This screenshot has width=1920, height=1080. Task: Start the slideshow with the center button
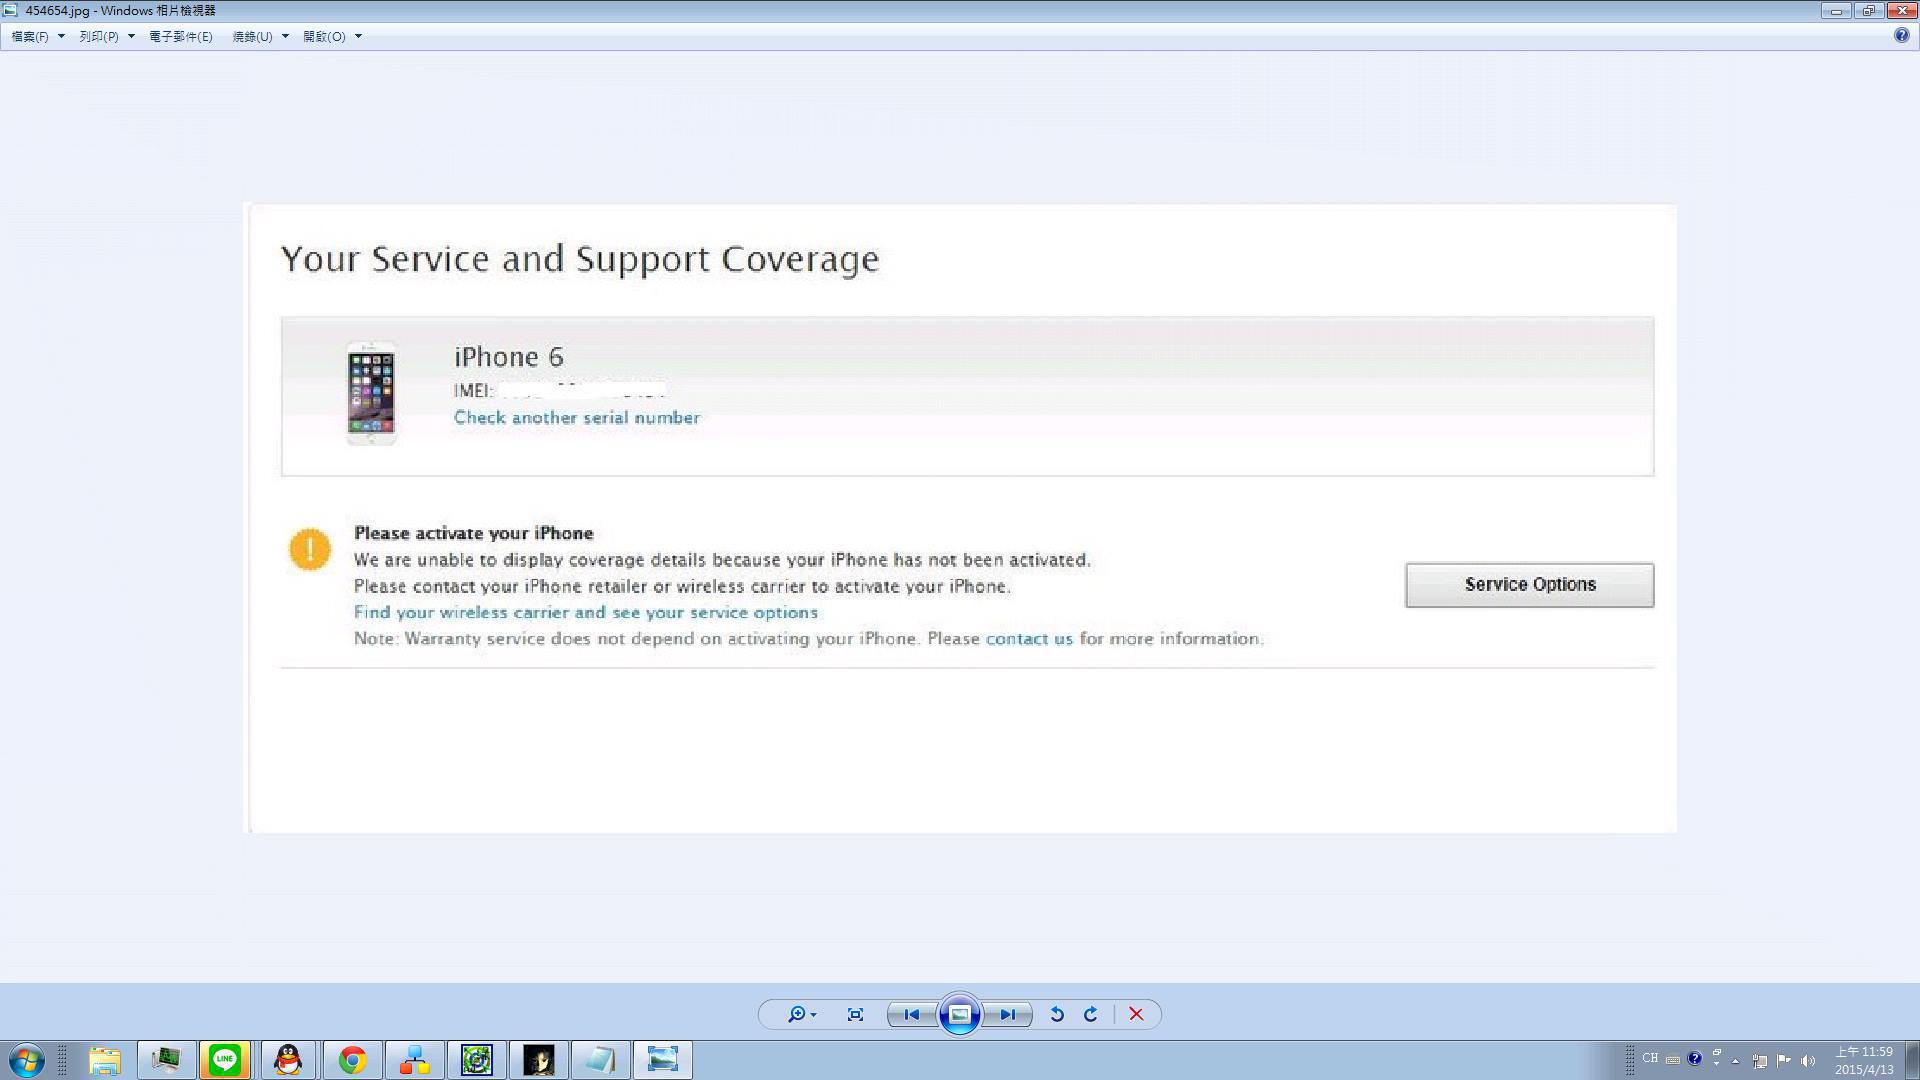(x=960, y=1014)
